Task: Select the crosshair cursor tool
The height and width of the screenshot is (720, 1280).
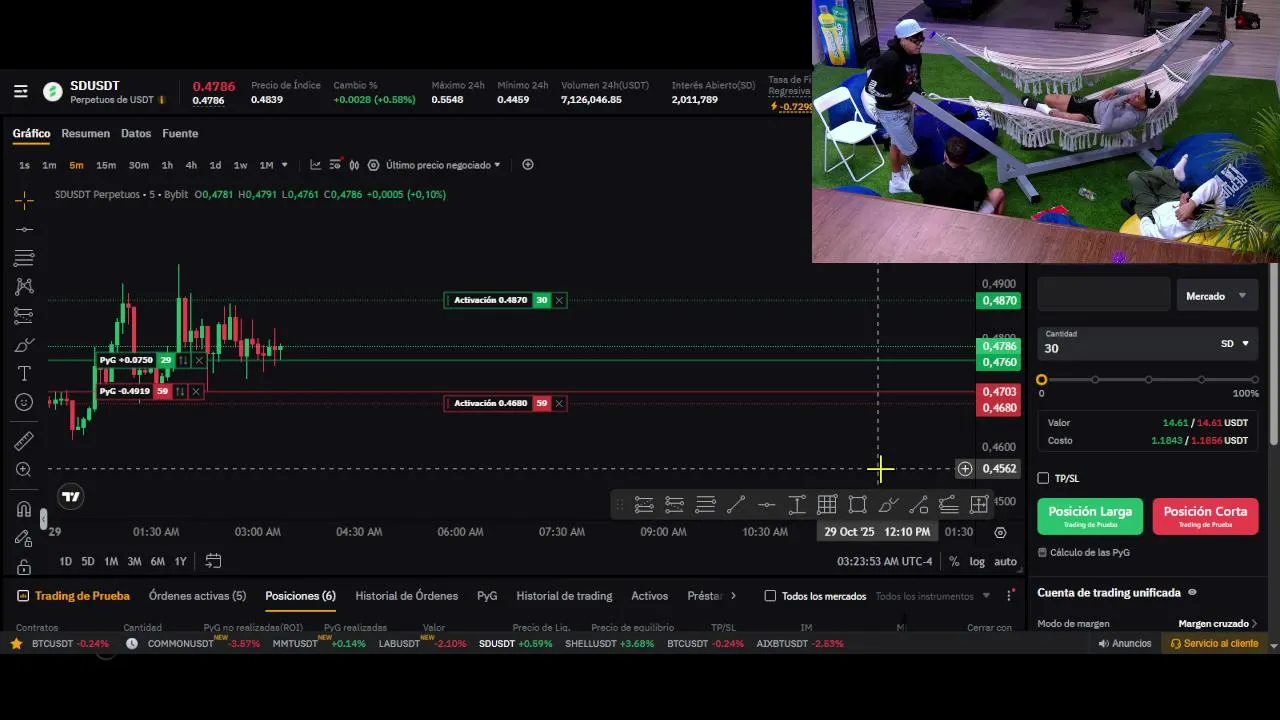Action: pyautogui.click(x=24, y=201)
